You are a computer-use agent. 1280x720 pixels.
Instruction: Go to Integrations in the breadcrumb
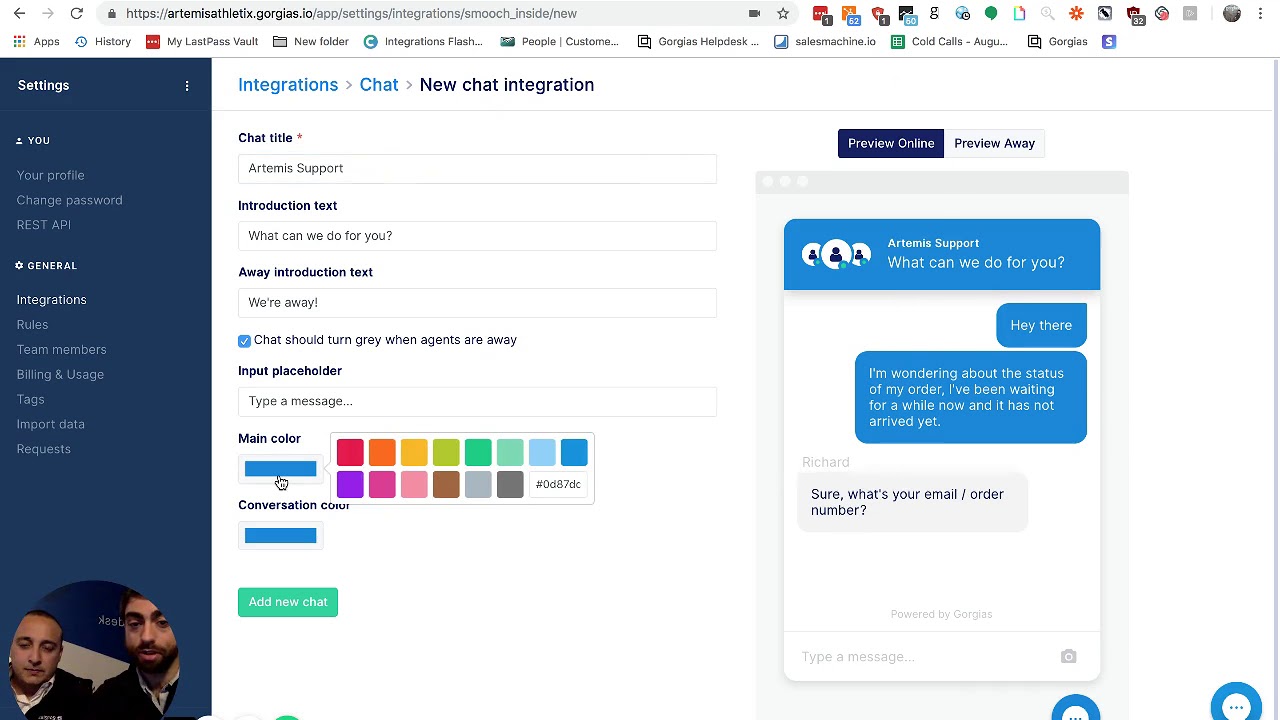tap(288, 85)
